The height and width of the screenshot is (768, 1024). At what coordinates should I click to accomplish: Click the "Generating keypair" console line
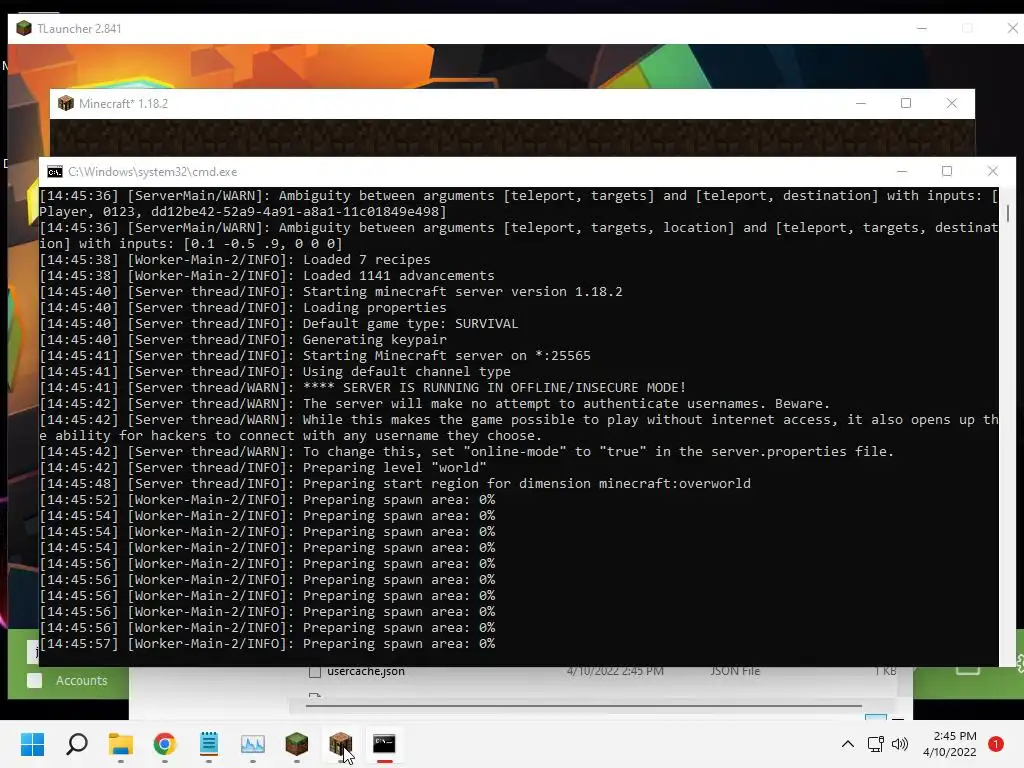click(x=243, y=340)
